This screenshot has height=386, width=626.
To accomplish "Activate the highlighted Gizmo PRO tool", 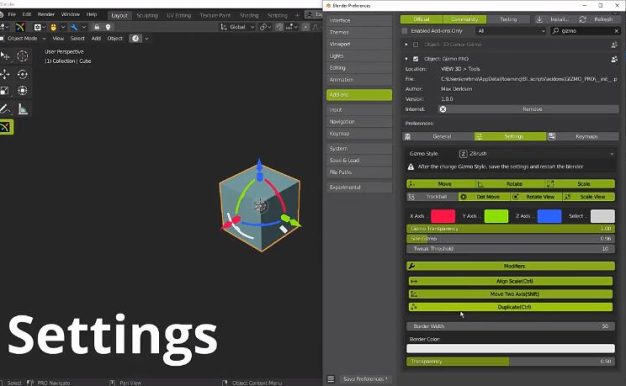I will coord(6,127).
